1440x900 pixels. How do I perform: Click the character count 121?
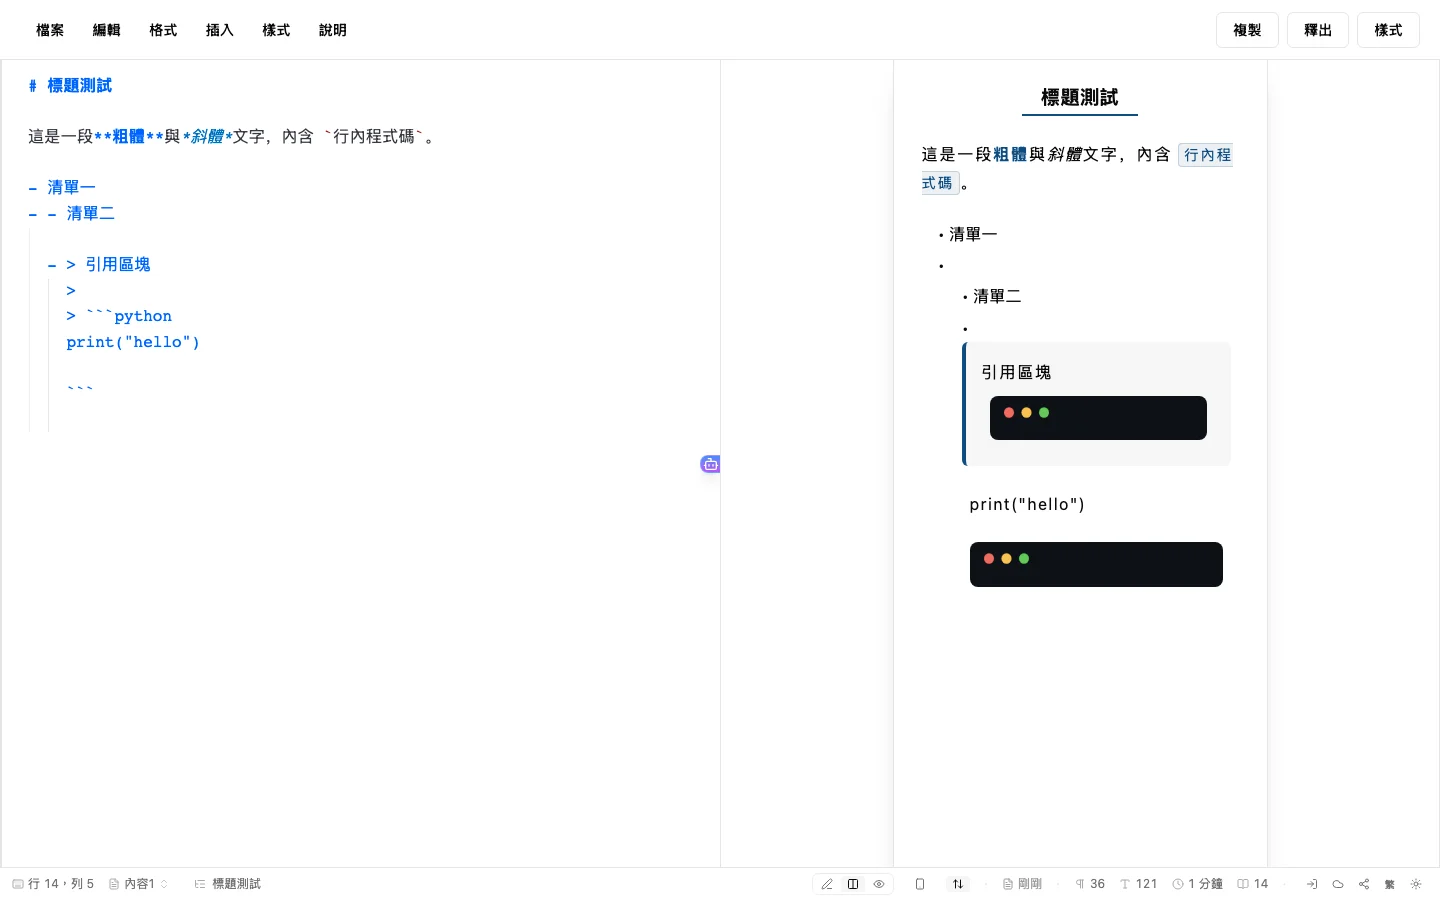click(x=1139, y=884)
